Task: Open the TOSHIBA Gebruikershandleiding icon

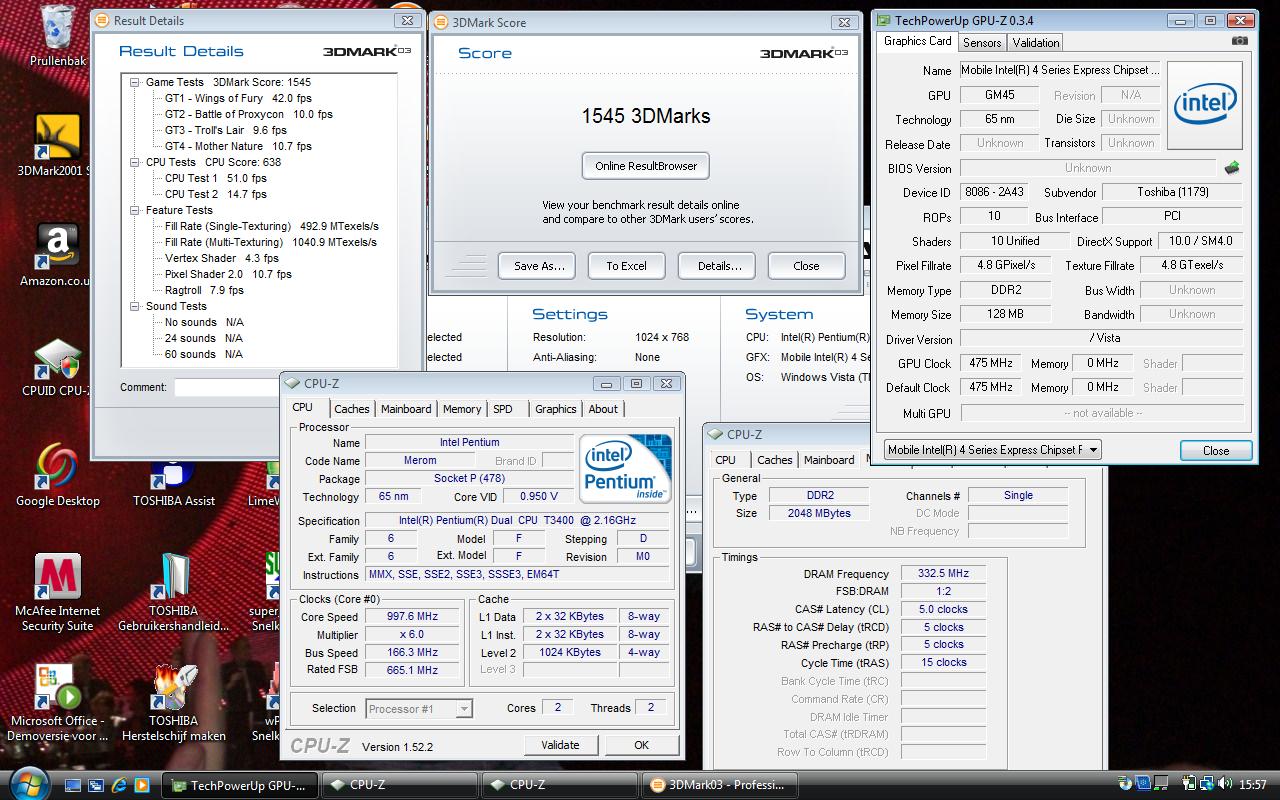Action: (173, 593)
